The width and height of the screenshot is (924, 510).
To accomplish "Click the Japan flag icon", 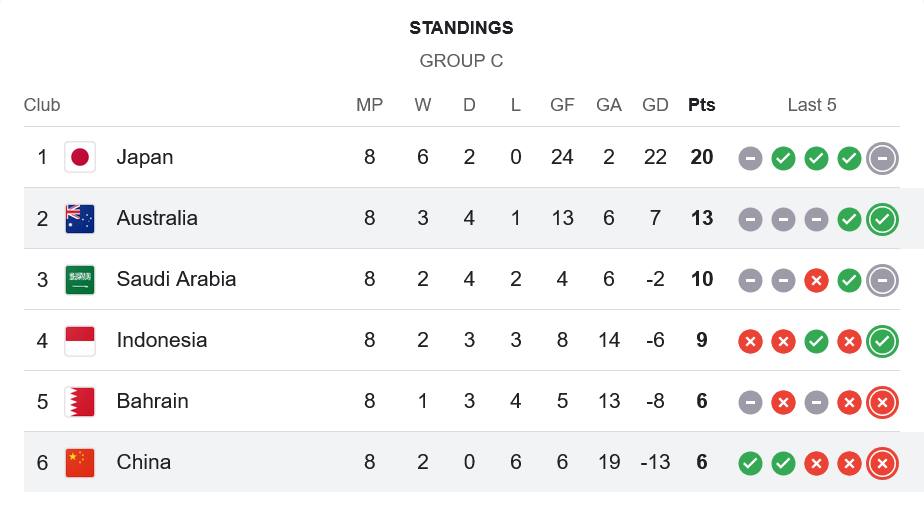I will (x=80, y=157).
